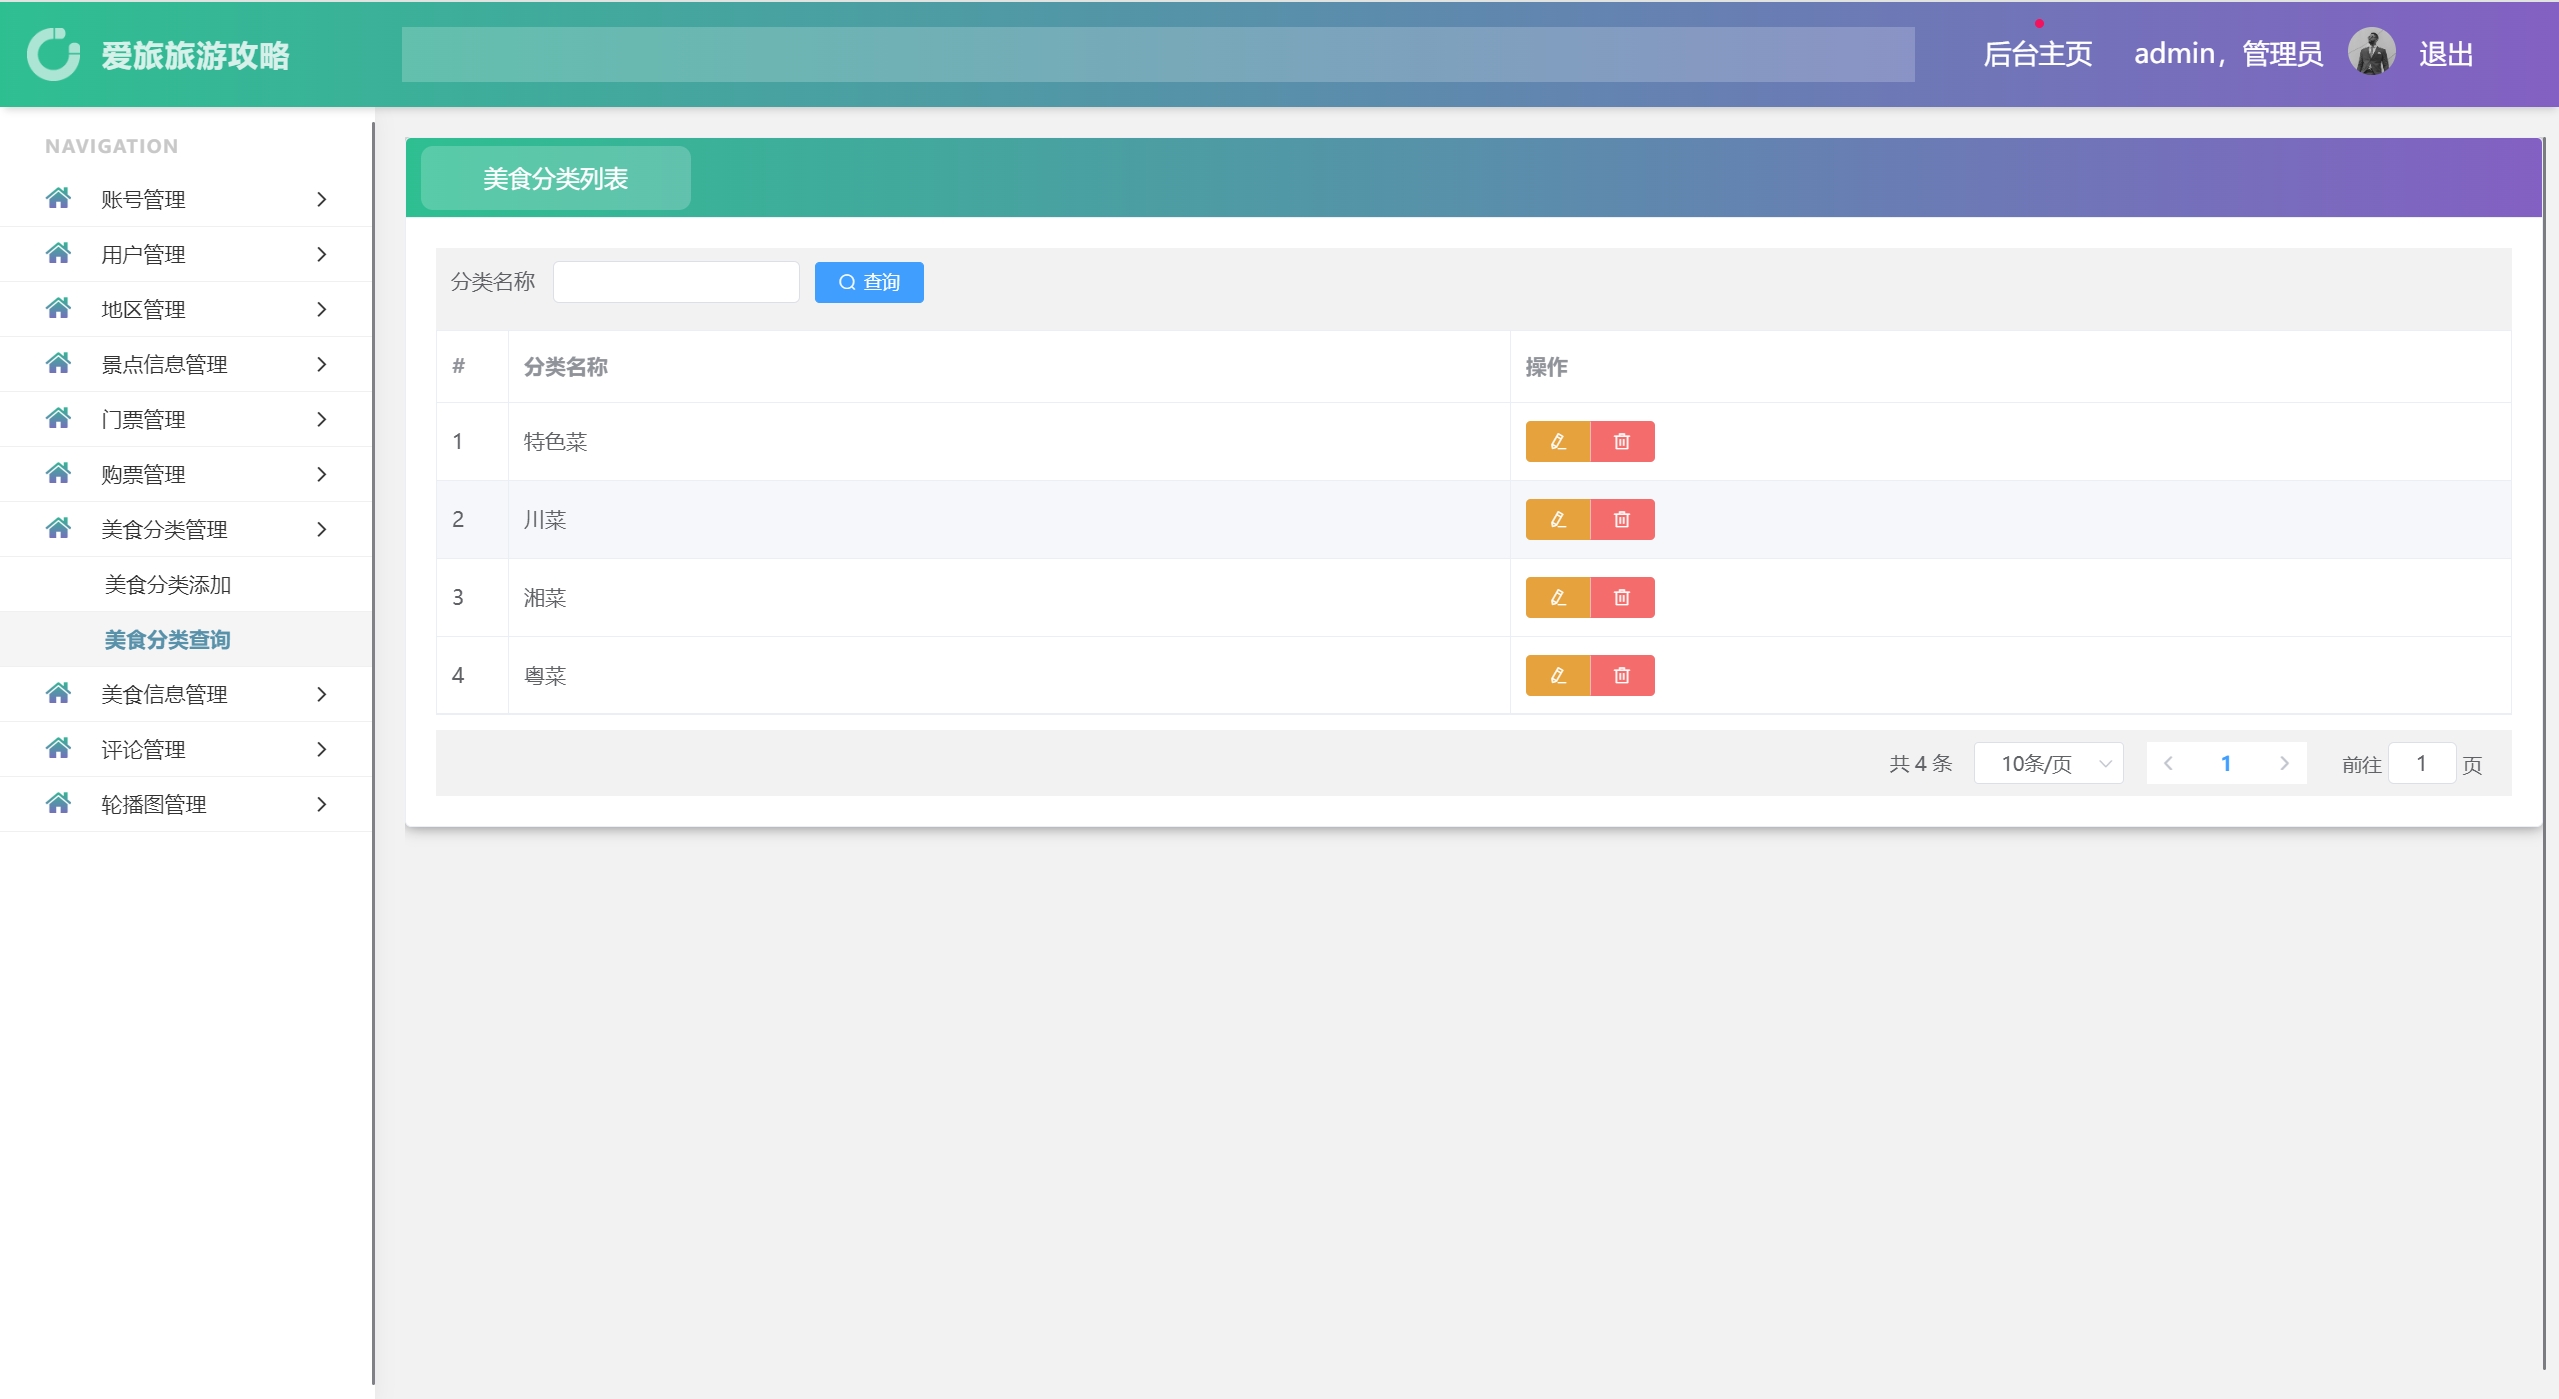Click next page arrow in pagination

pos(2284,764)
